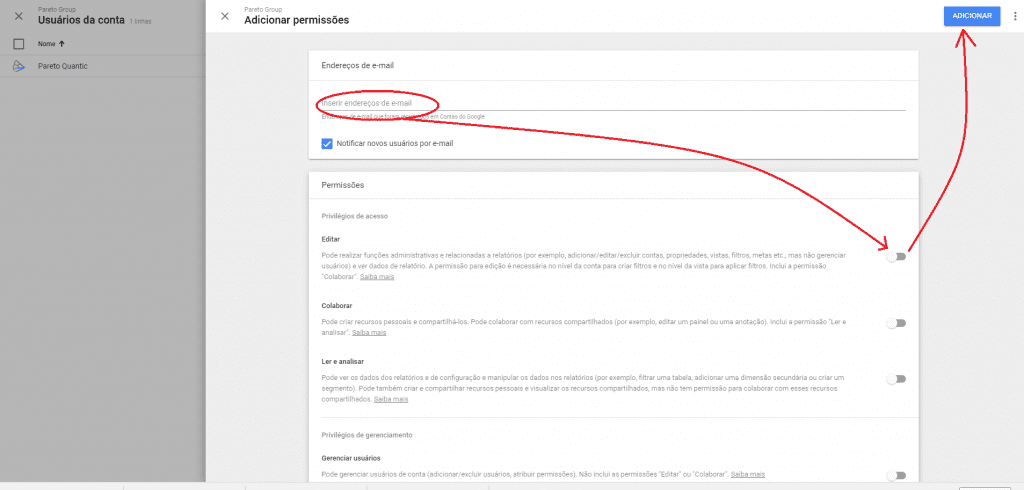Enable the Gerenciar usuários toggle
The height and width of the screenshot is (490, 1024).
click(x=896, y=476)
